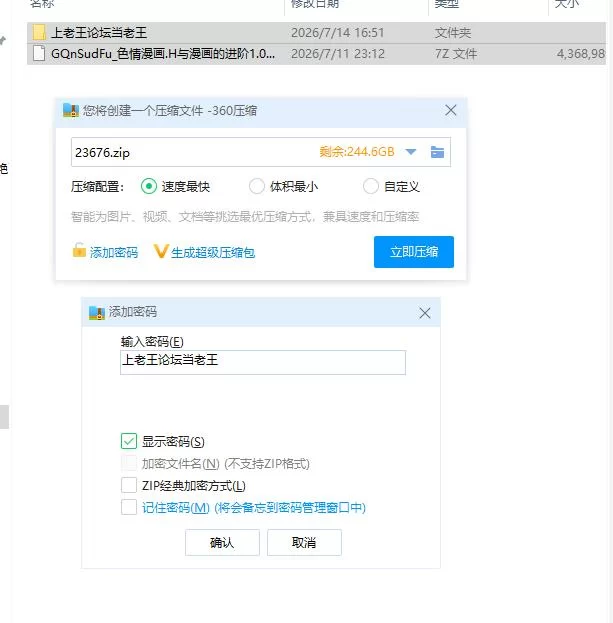Select the 体积最小 radio button
The height and width of the screenshot is (623, 613).
click(x=257, y=186)
